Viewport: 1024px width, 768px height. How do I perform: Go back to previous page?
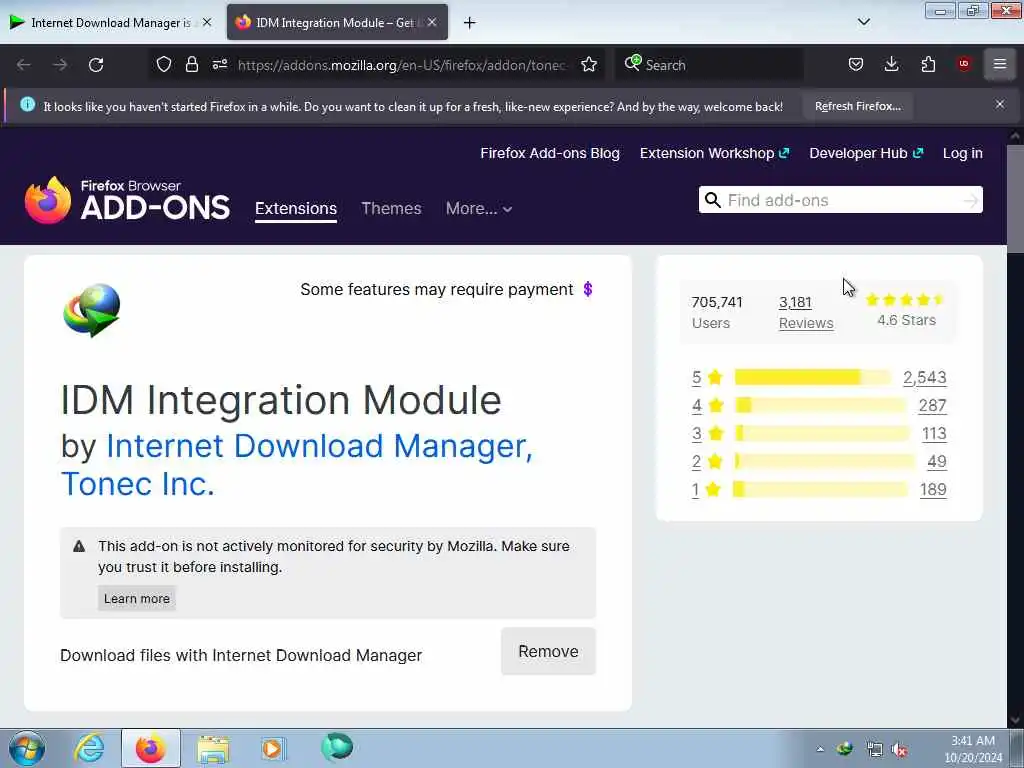point(24,65)
